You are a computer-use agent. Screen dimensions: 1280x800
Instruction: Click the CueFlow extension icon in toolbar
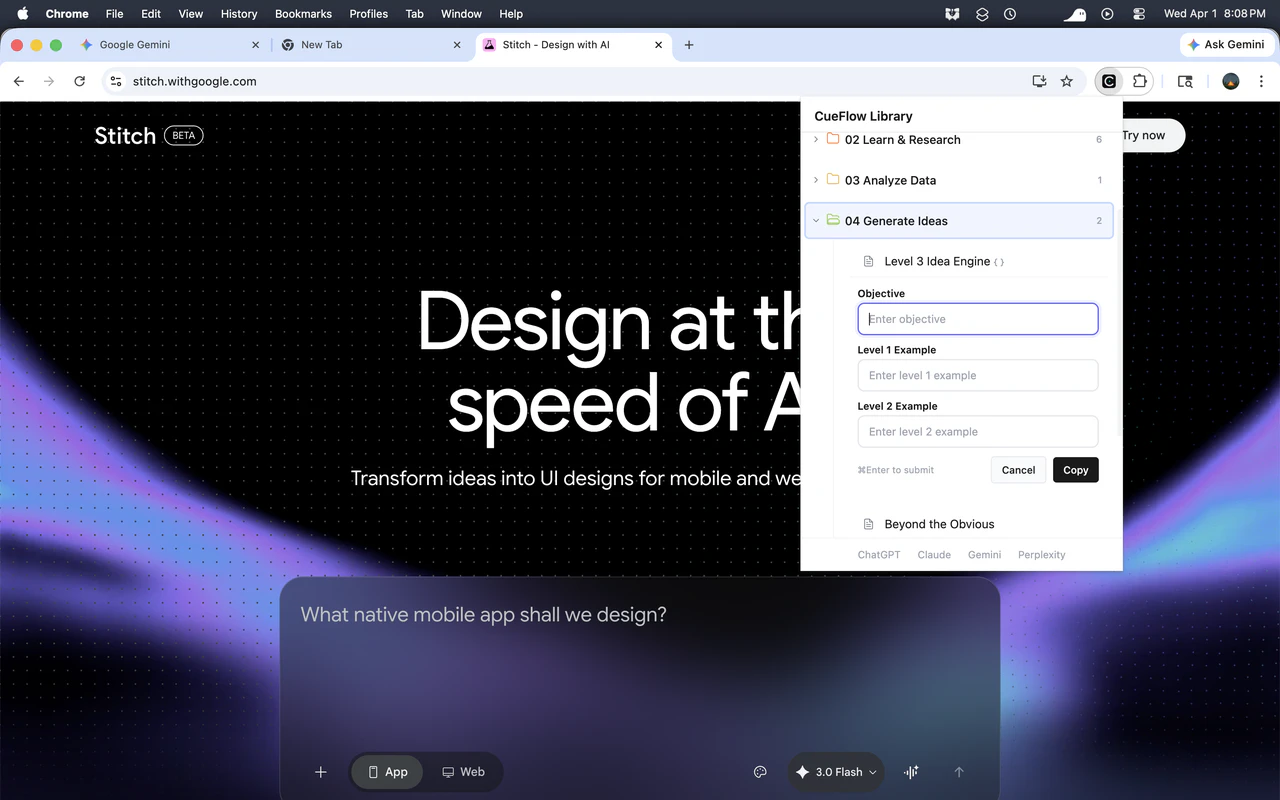coord(1109,81)
